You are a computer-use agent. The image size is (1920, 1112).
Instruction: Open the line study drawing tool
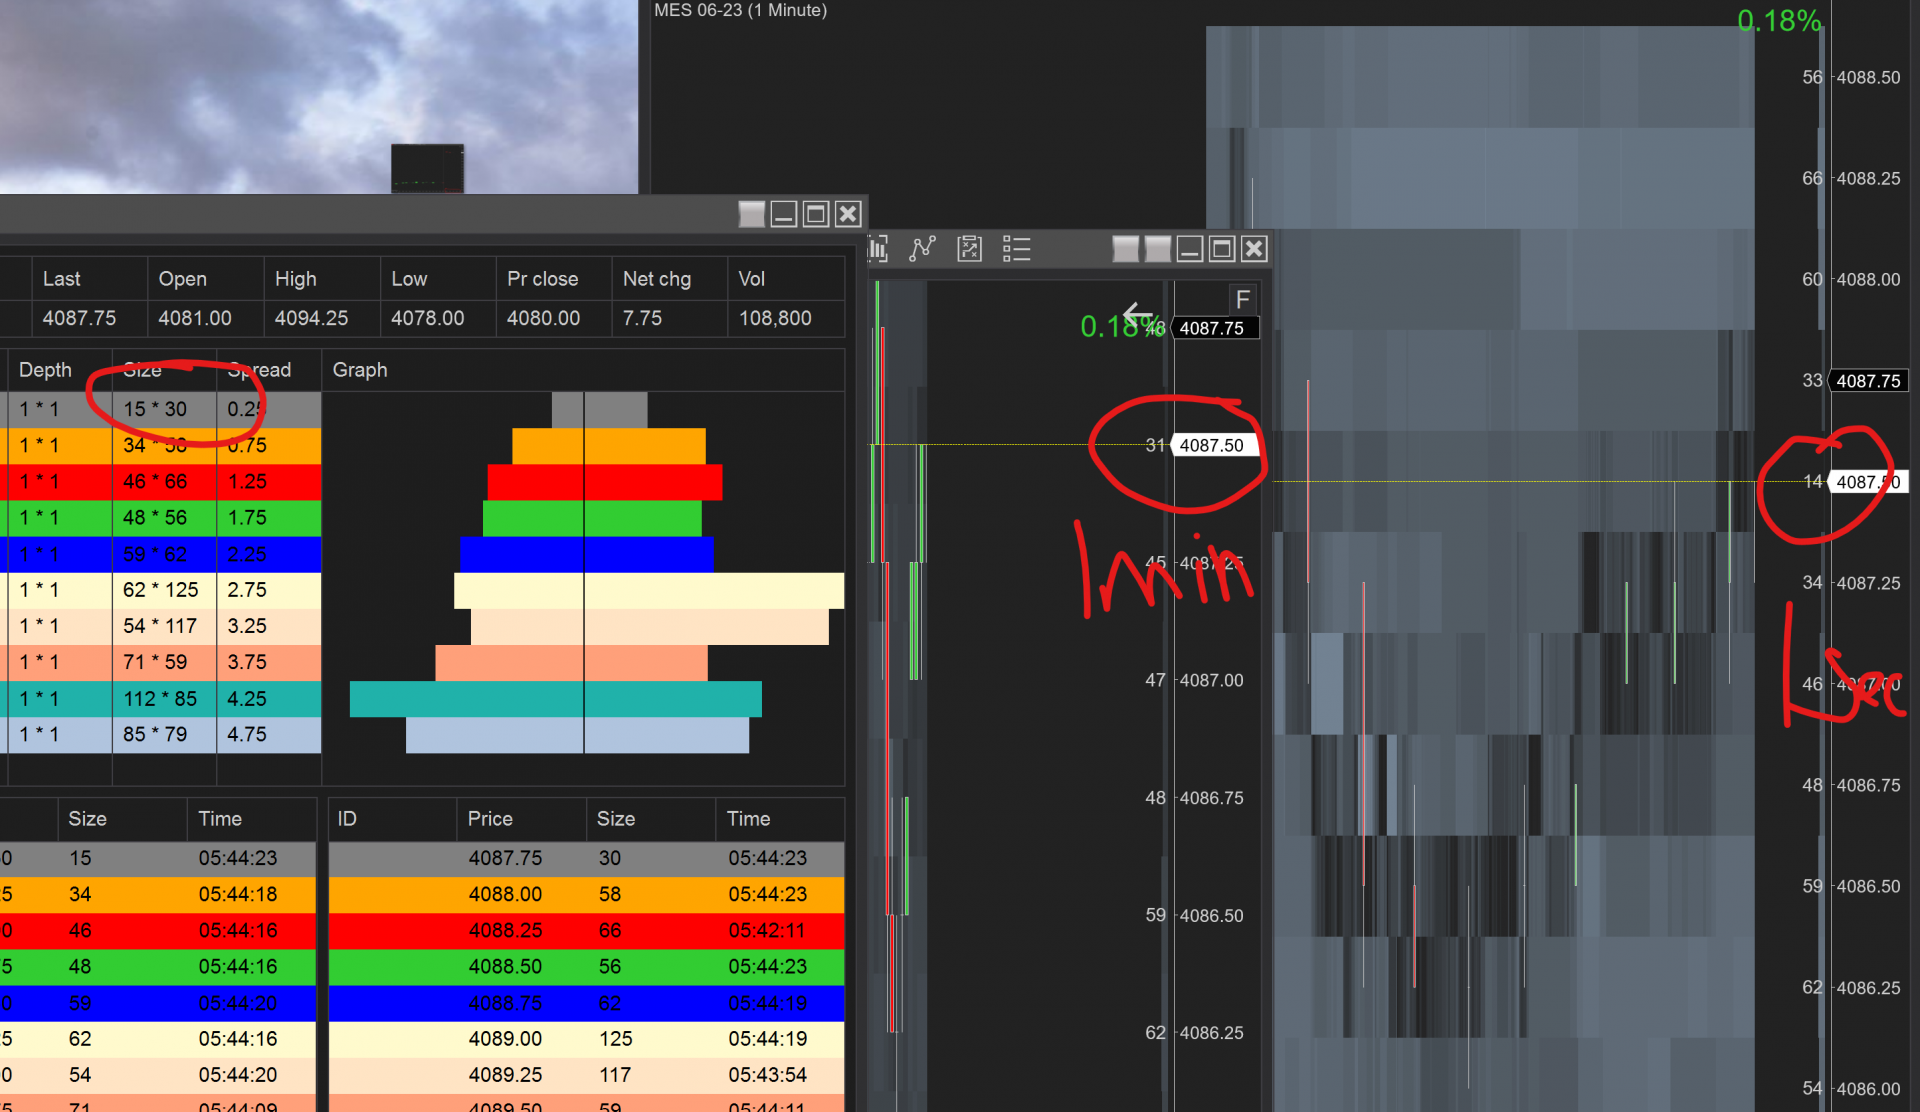pyautogui.click(x=922, y=248)
